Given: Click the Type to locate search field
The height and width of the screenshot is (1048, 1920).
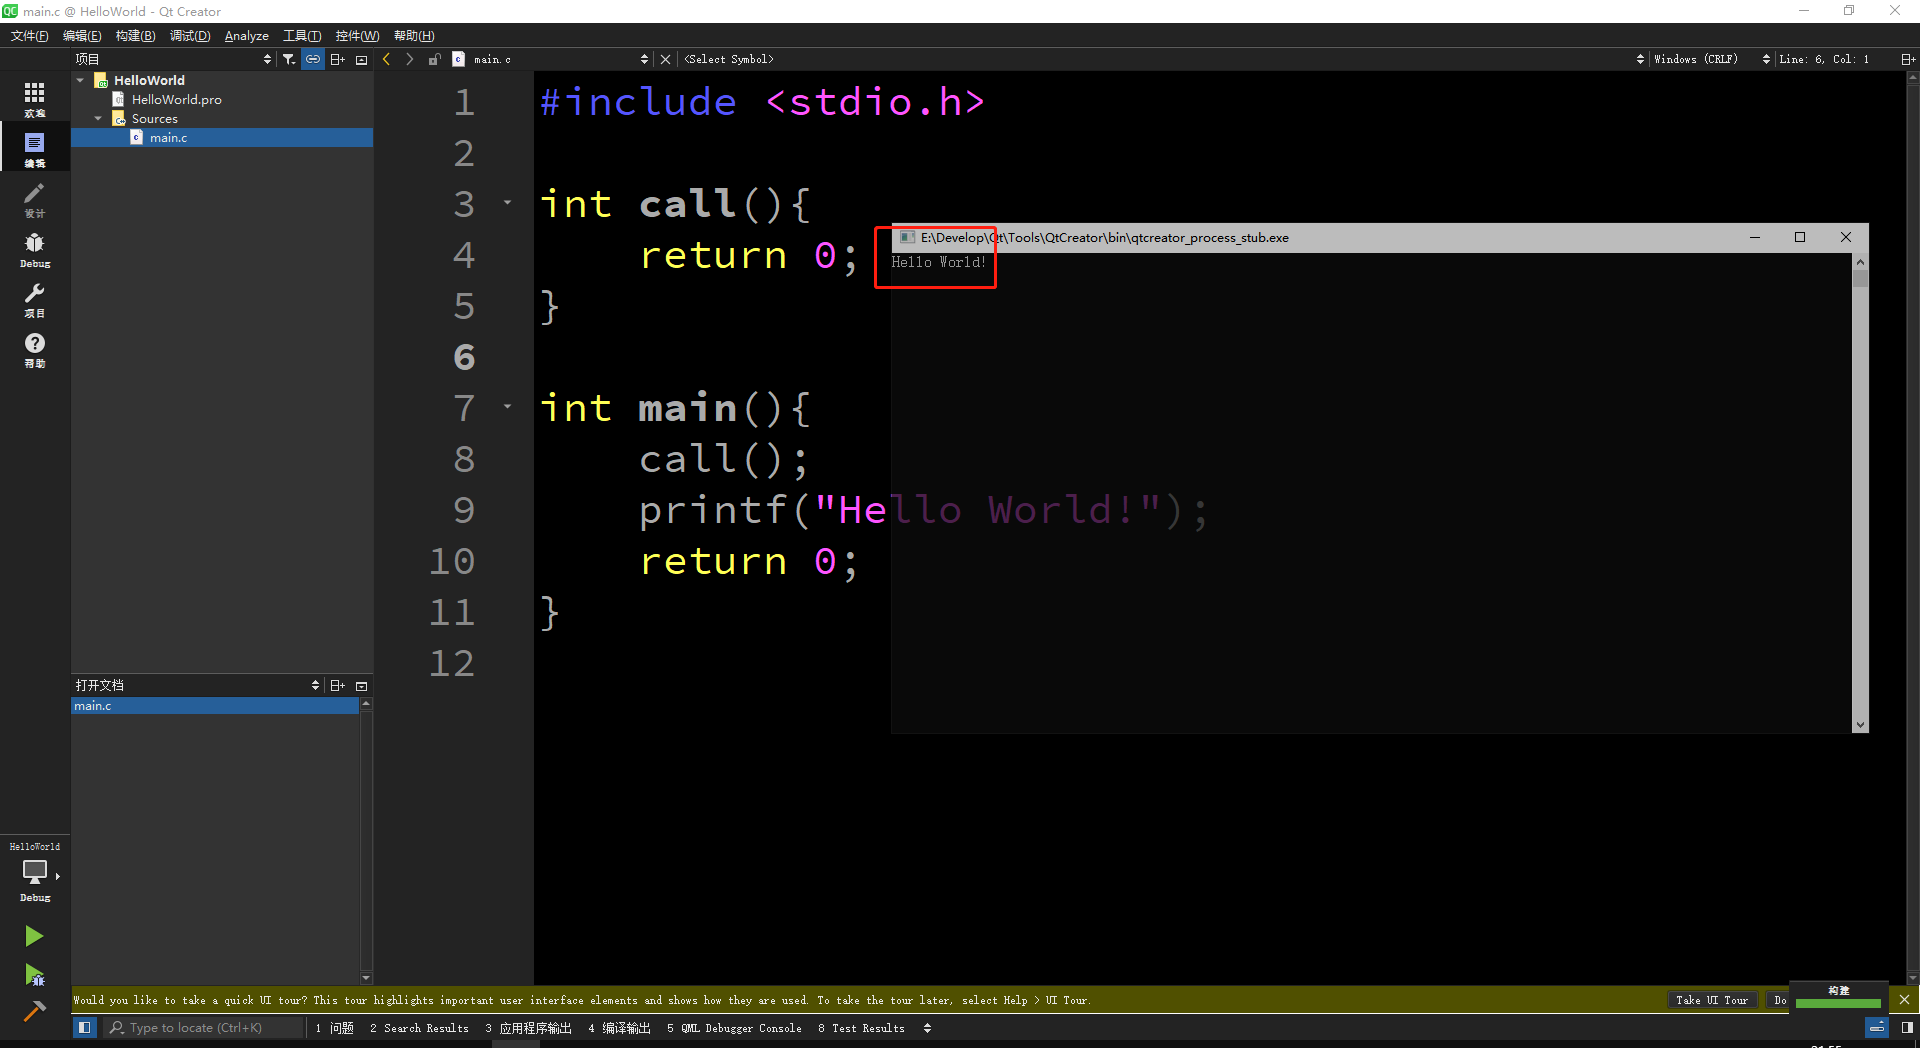Looking at the screenshot, I should (x=204, y=1027).
